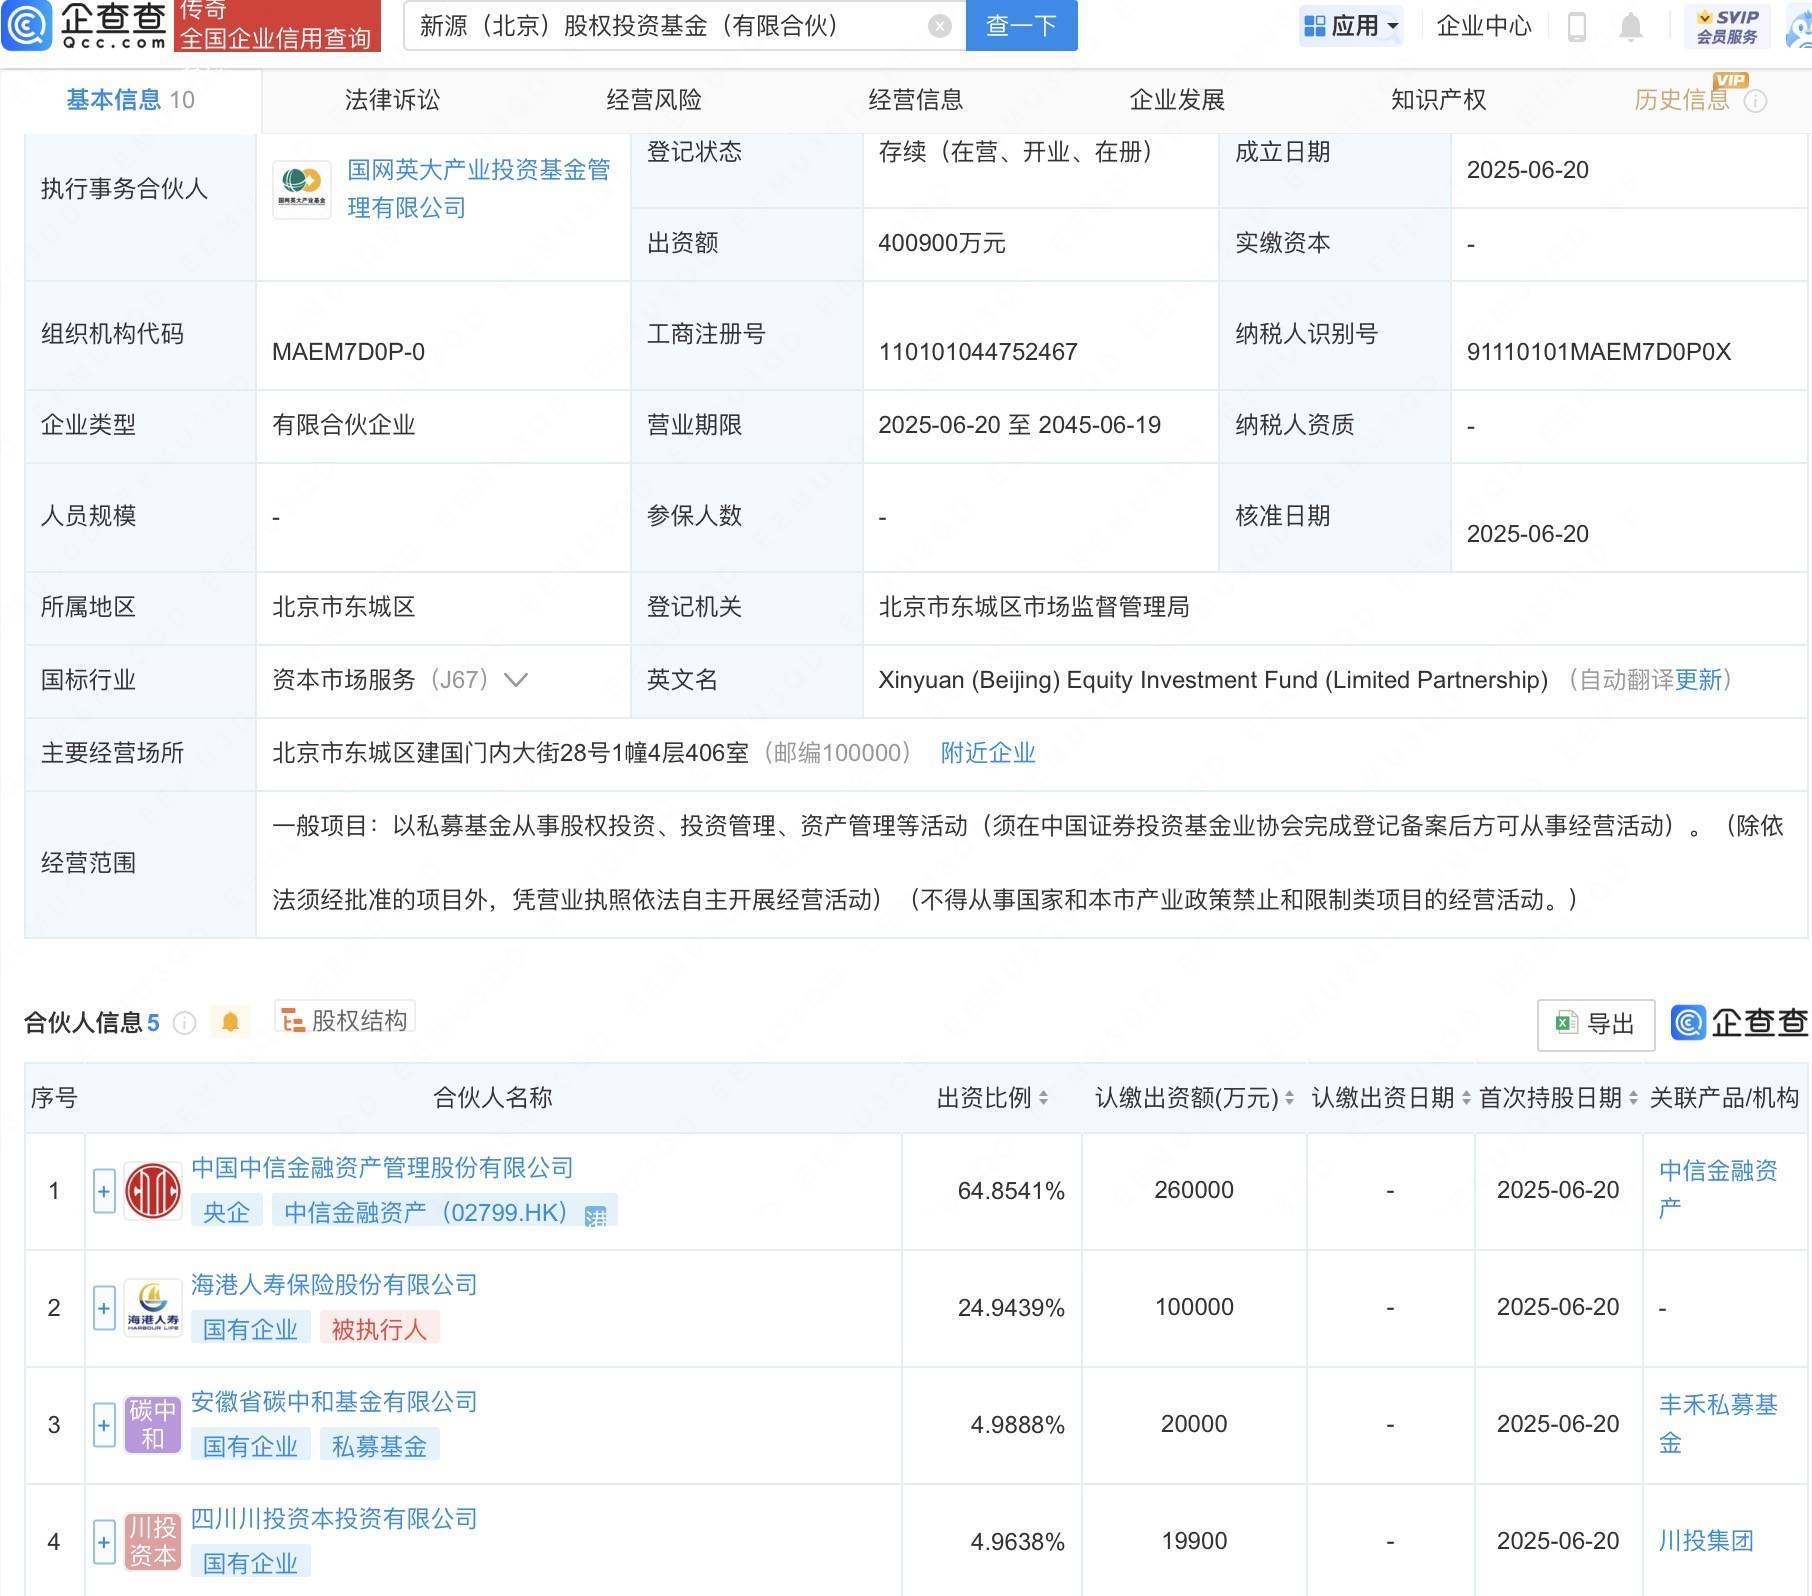Click the 海港人寿 logo in row 2

pos(153,1308)
